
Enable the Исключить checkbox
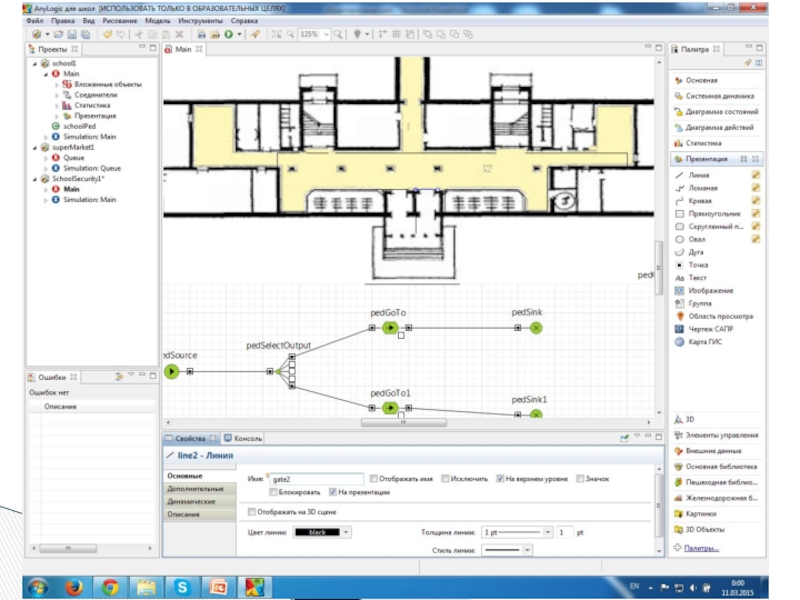click(x=445, y=479)
